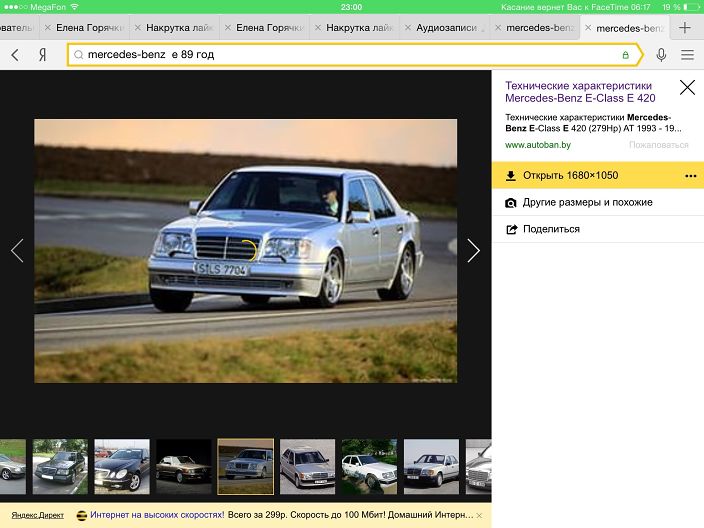Click the 'Яндекс.Директ' label
The image size is (704, 528).
[38, 515]
